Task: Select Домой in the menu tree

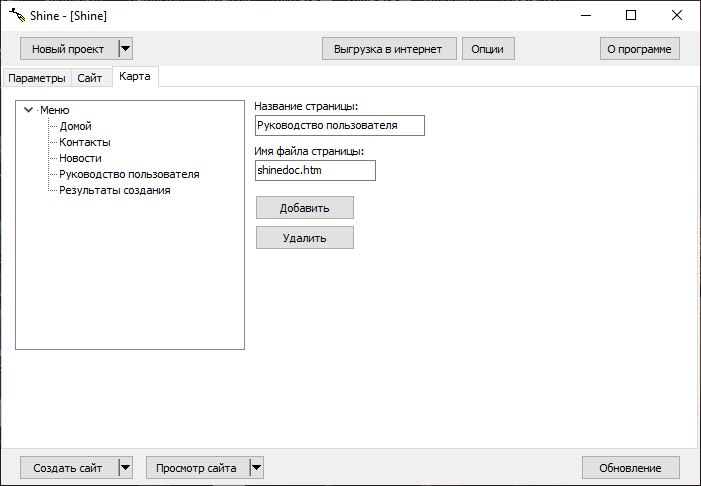Action: pos(75,126)
